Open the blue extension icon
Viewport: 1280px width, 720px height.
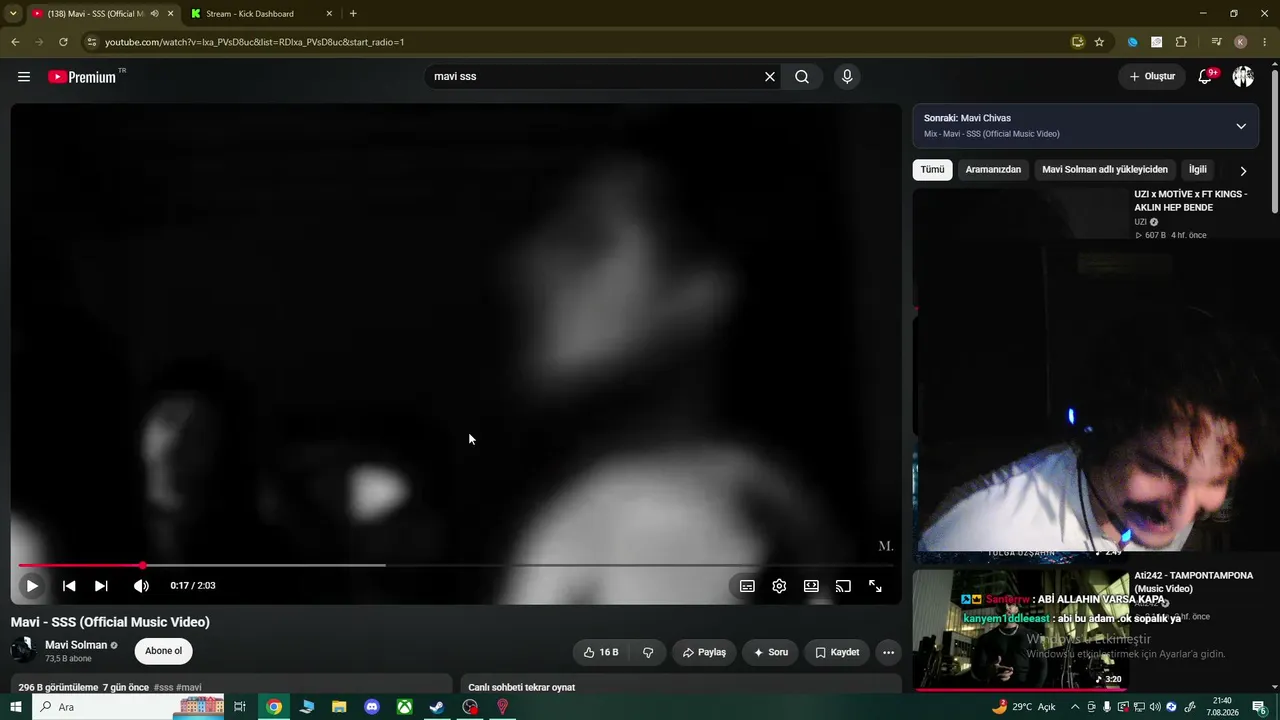point(1133,42)
